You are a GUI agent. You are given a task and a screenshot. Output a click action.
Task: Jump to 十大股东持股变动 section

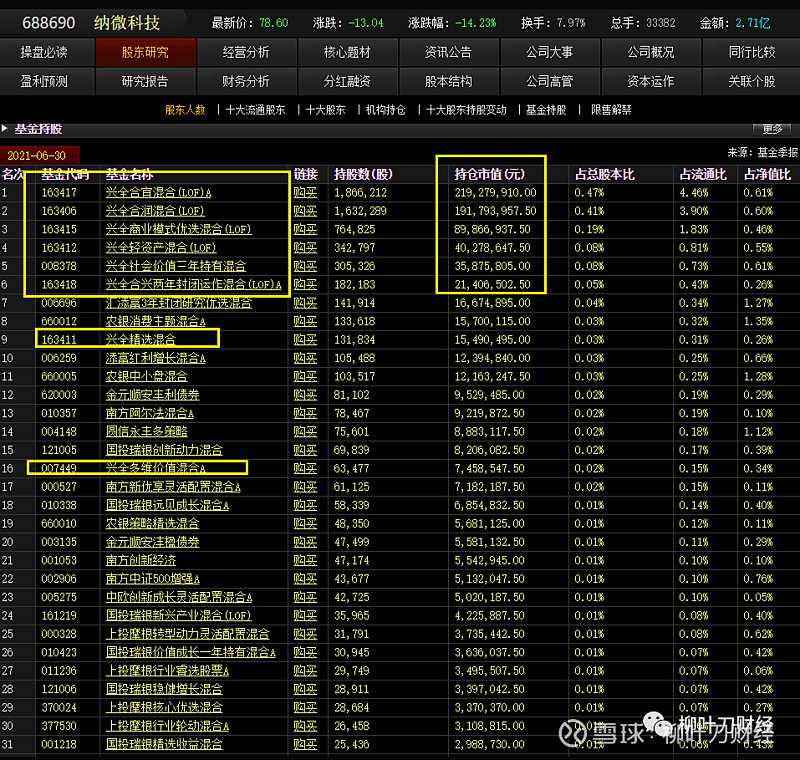click(466, 110)
